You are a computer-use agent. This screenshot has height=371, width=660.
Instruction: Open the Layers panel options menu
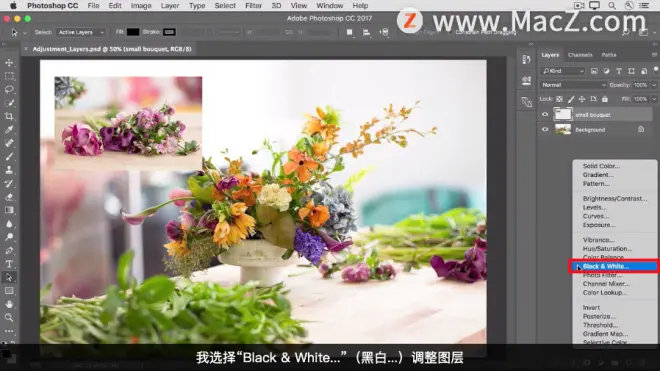pyautogui.click(x=654, y=55)
